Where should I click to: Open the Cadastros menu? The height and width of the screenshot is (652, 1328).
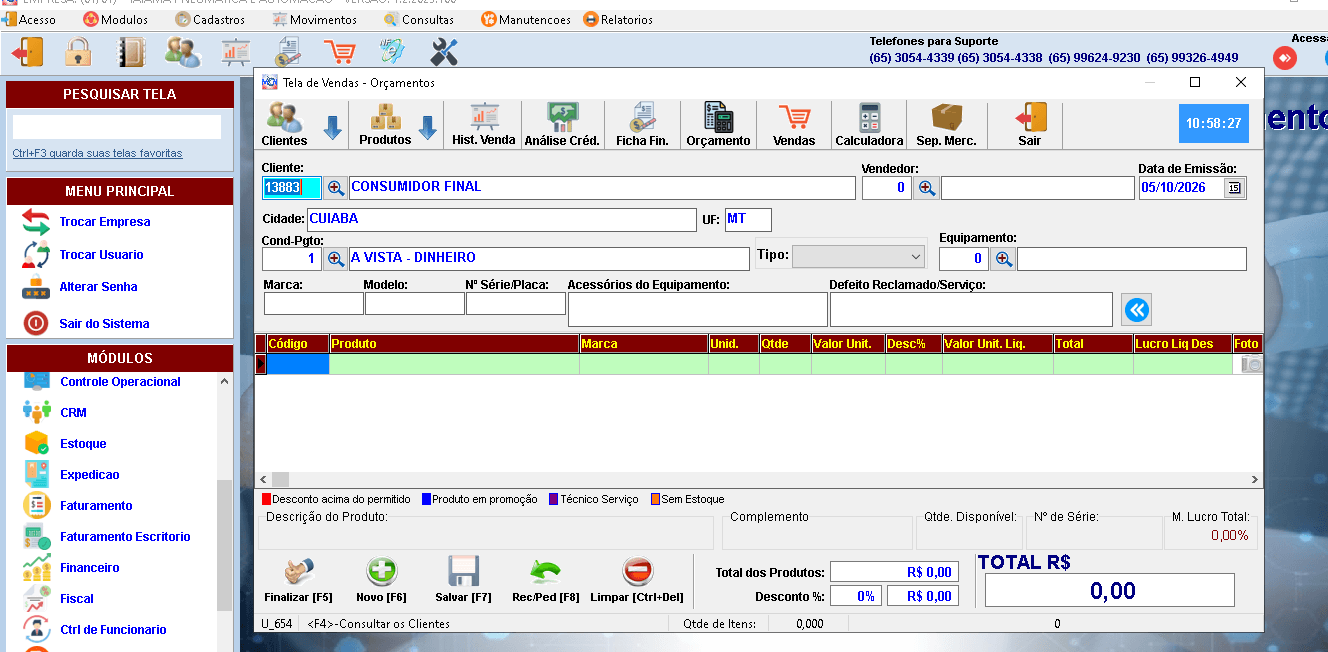click(x=210, y=19)
